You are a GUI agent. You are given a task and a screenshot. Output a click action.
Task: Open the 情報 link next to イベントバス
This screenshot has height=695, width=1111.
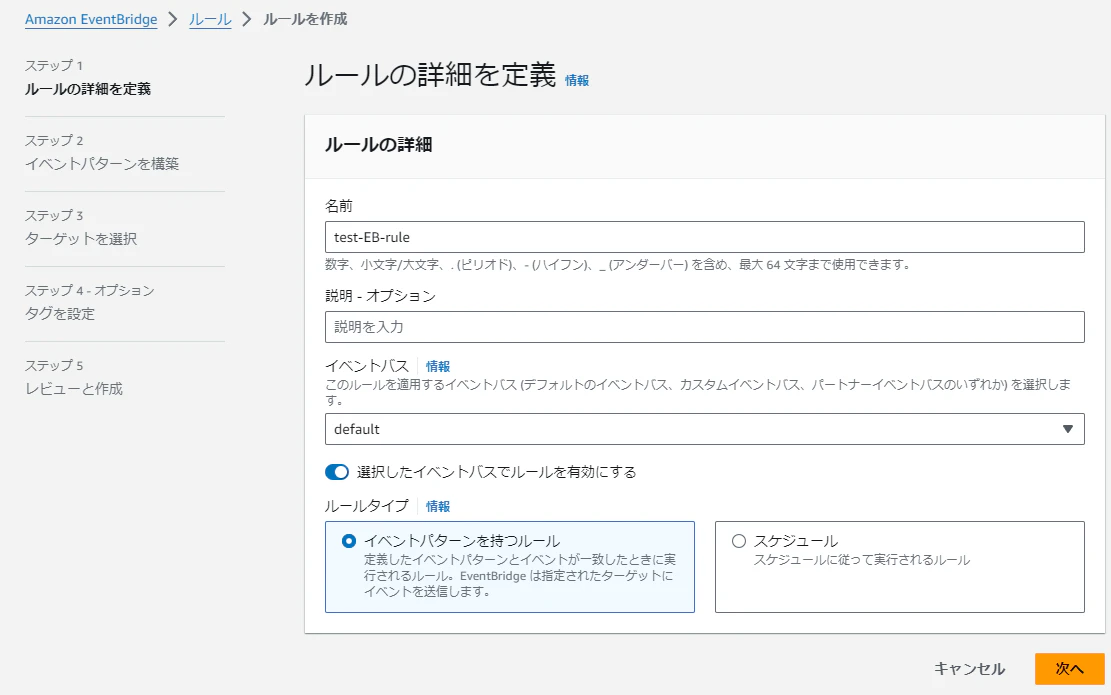click(437, 366)
